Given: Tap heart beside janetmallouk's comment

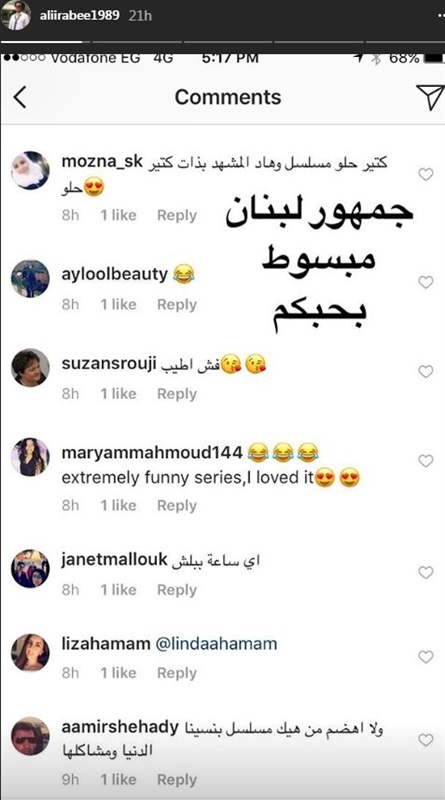Looking at the screenshot, I should click(426, 572).
